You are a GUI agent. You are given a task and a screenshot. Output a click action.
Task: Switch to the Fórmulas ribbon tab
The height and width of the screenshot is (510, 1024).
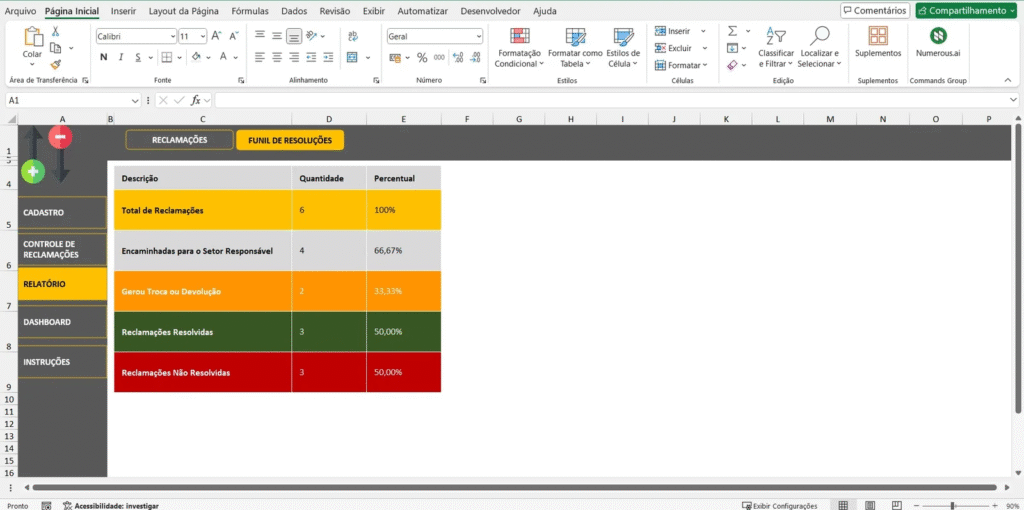(x=249, y=11)
